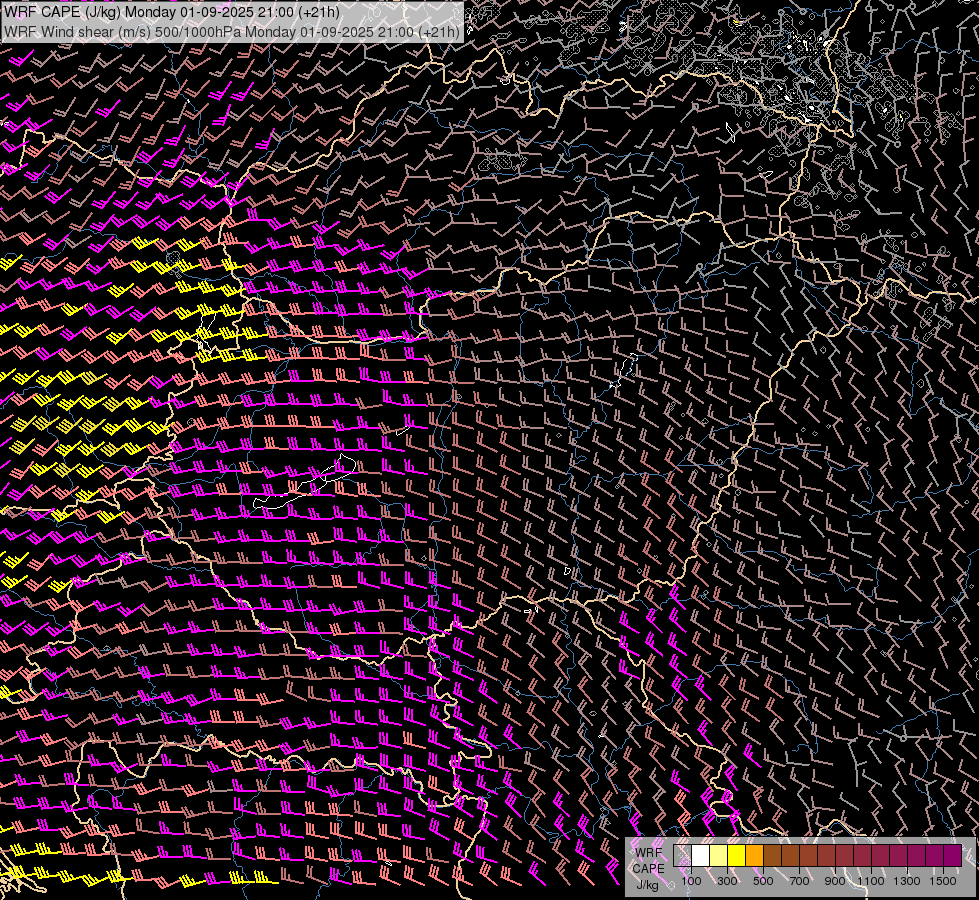
Task: Click the '1500' legend tick label
Action: tap(943, 881)
